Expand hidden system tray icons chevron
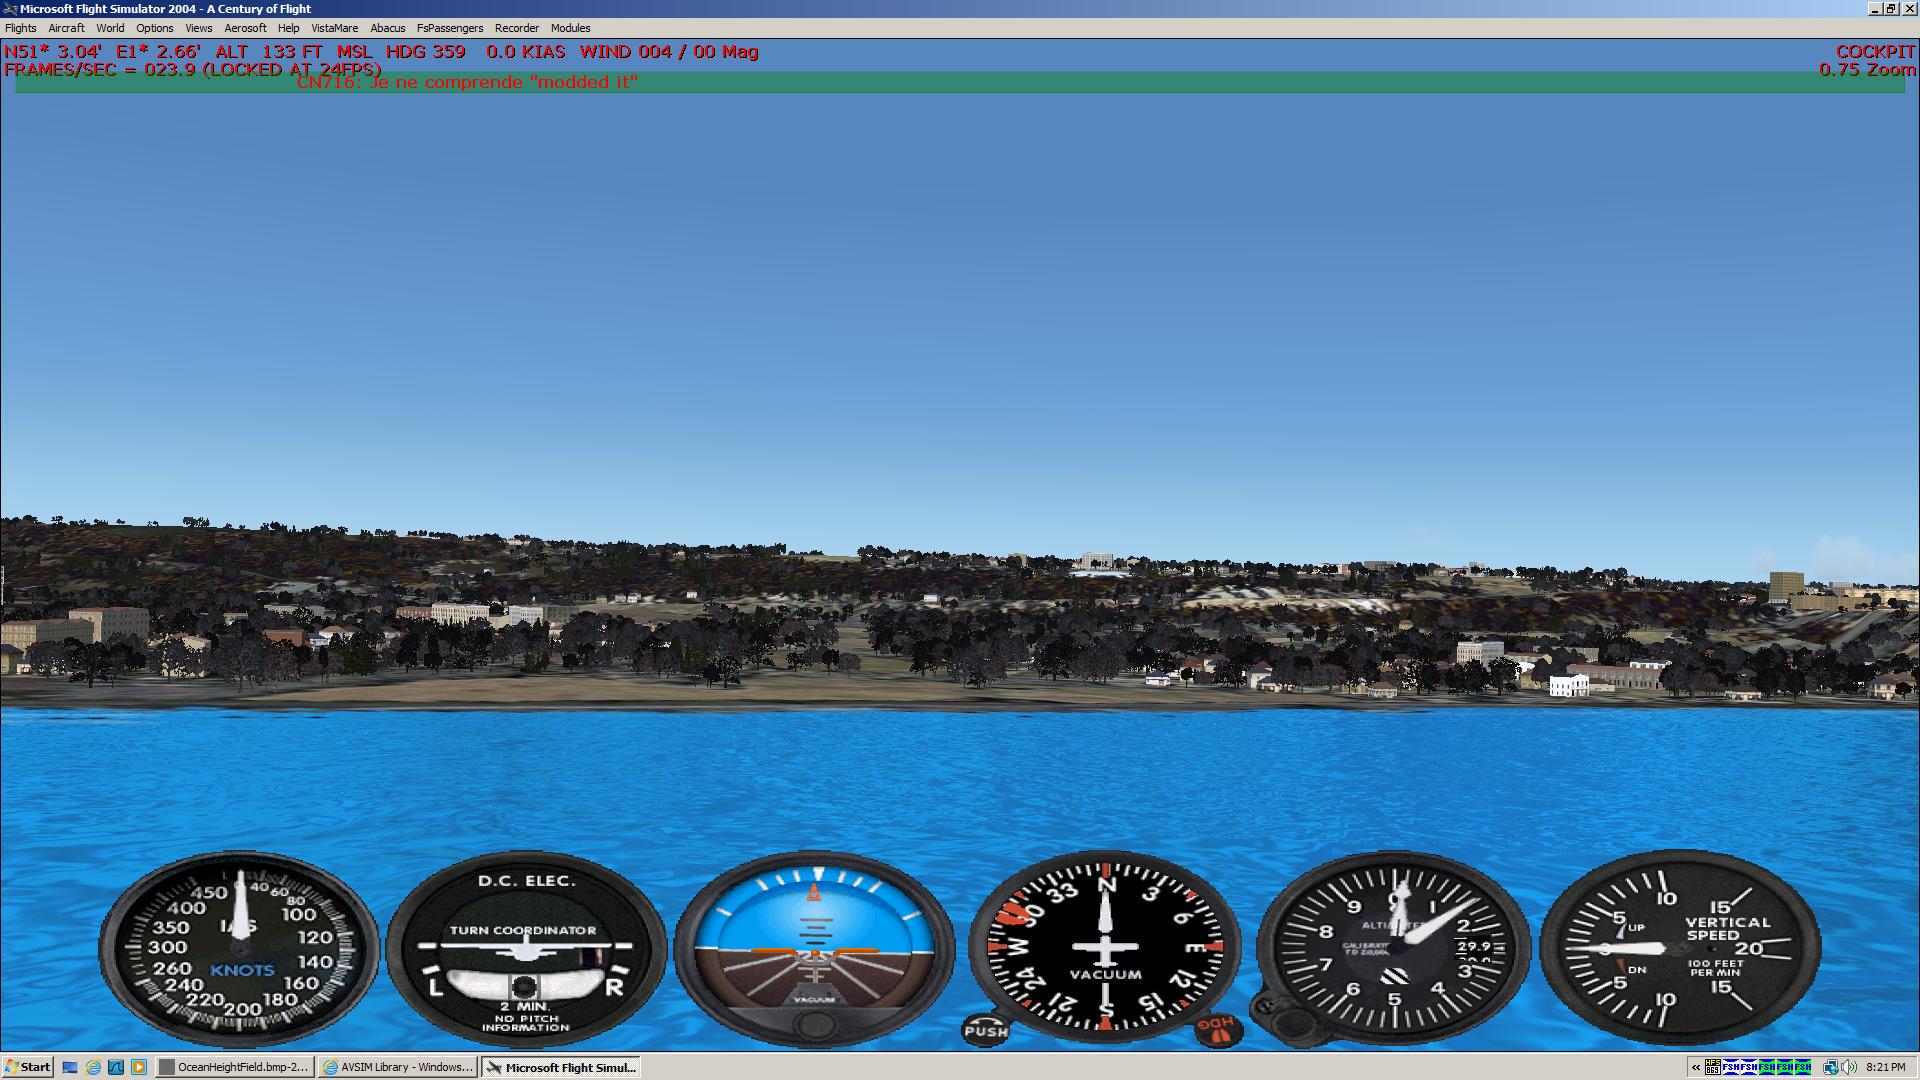Image resolution: width=1920 pixels, height=1080 pixels. 1696,1067
